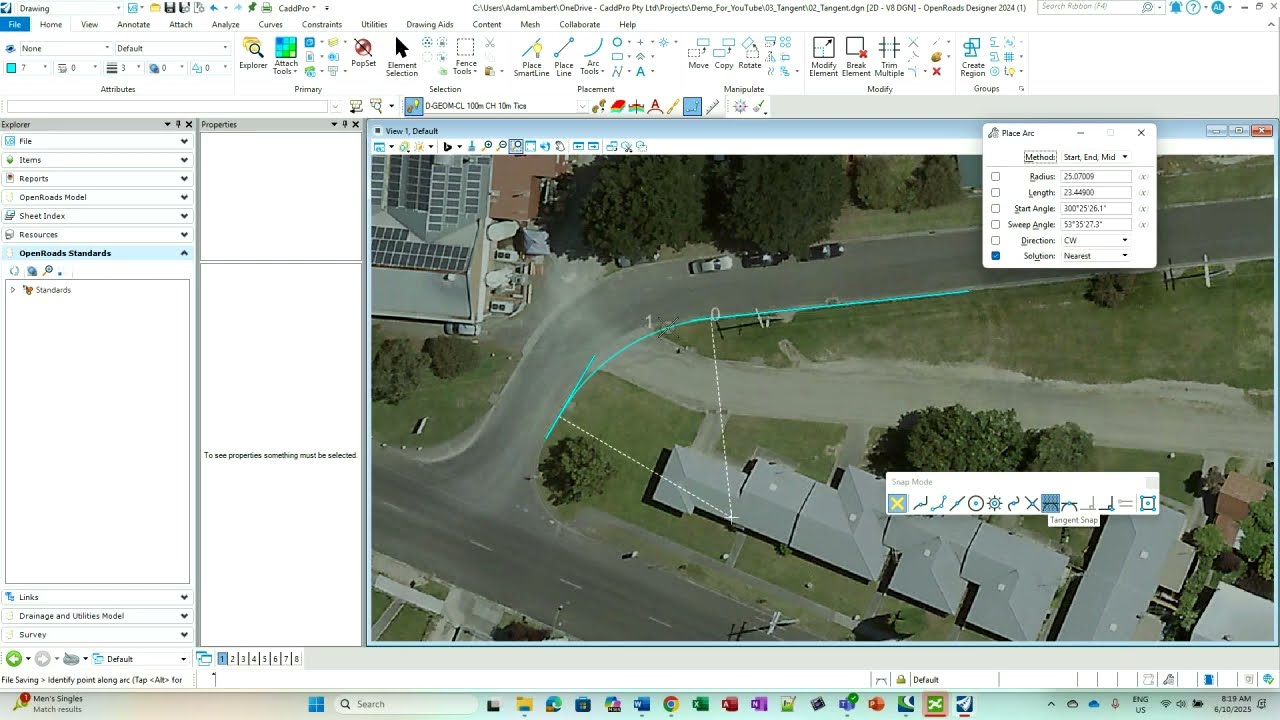Image resolution: width=1280 pixels, height=720 pixels.
Task: Click the Radius value field
Action: [x=1097, y=177]
